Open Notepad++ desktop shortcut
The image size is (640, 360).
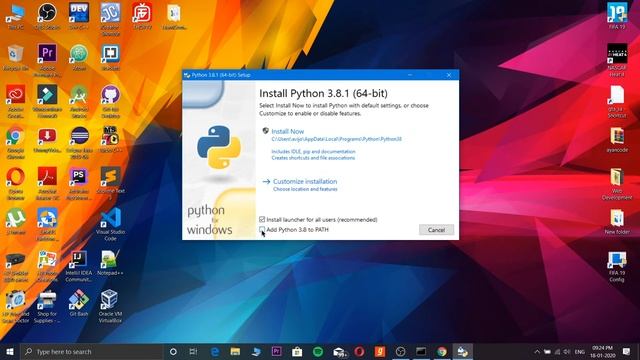[x=111, y=262]
